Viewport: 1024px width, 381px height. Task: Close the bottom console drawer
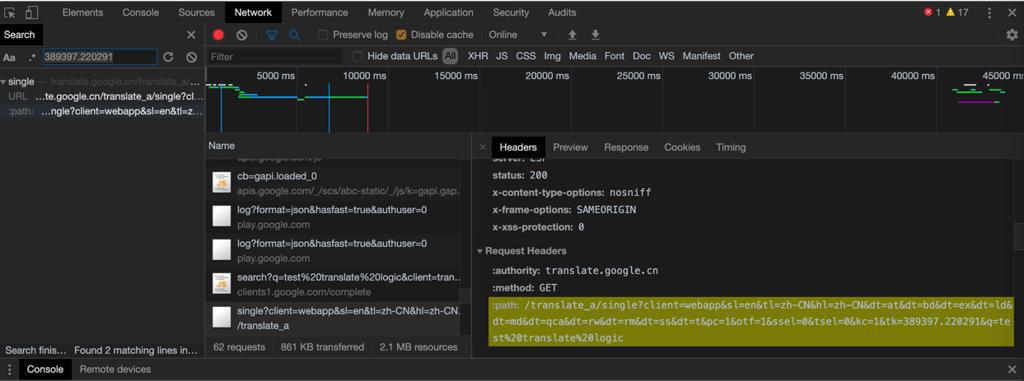[1012, 369]
